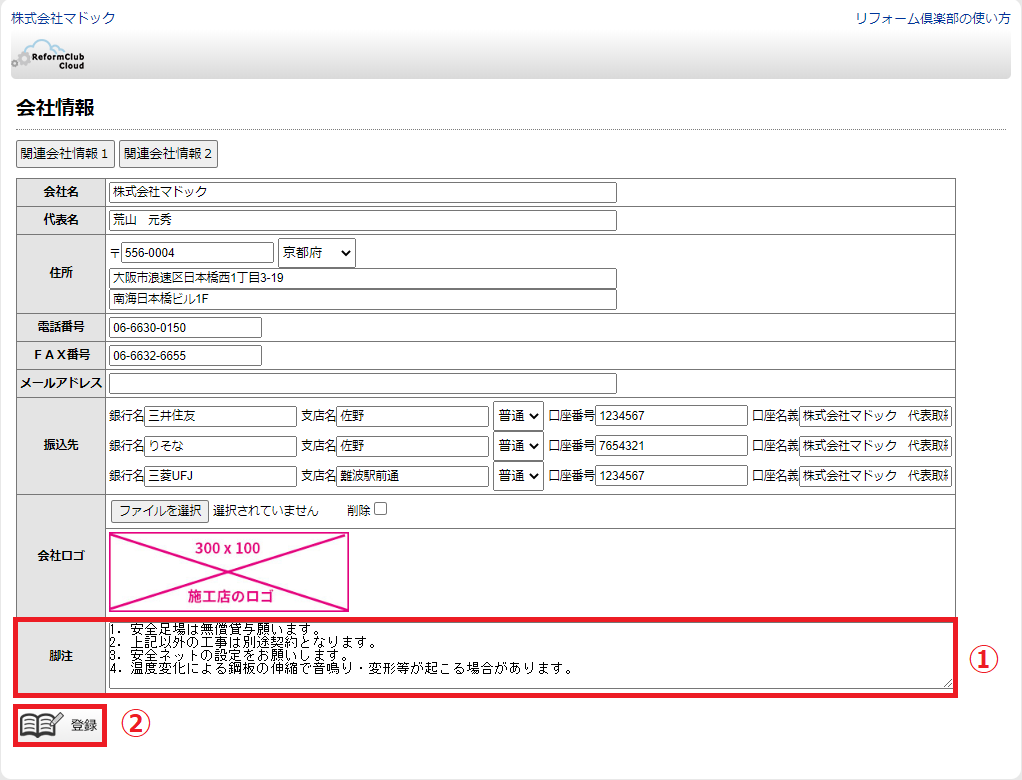The width and height of the screenshot is (1022, 780).
Task: Click into the 会社名 input field
Action: click(362, 192)
